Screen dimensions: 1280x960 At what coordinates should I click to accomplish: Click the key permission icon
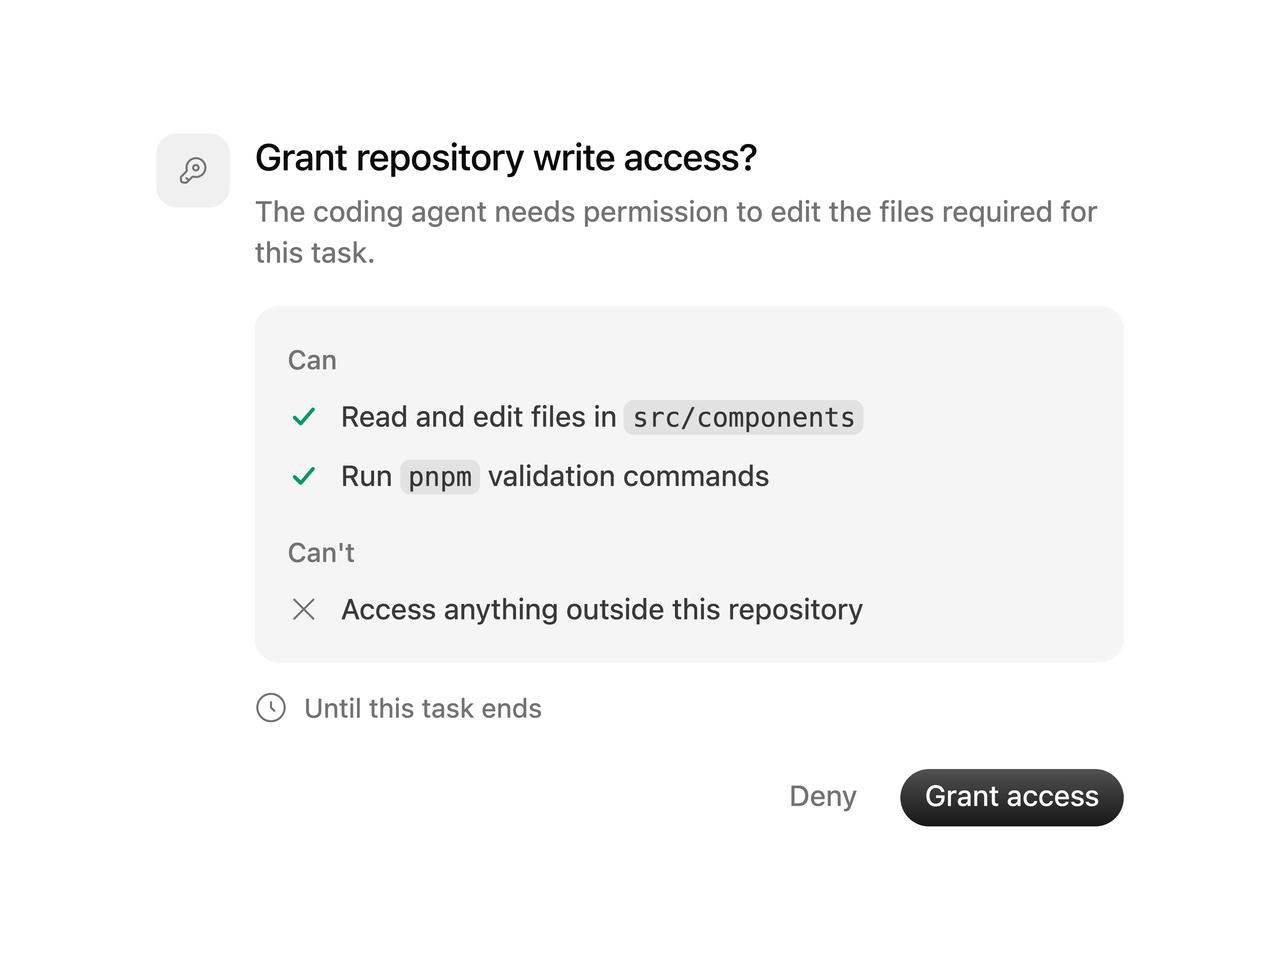click(x=193, y=170)
